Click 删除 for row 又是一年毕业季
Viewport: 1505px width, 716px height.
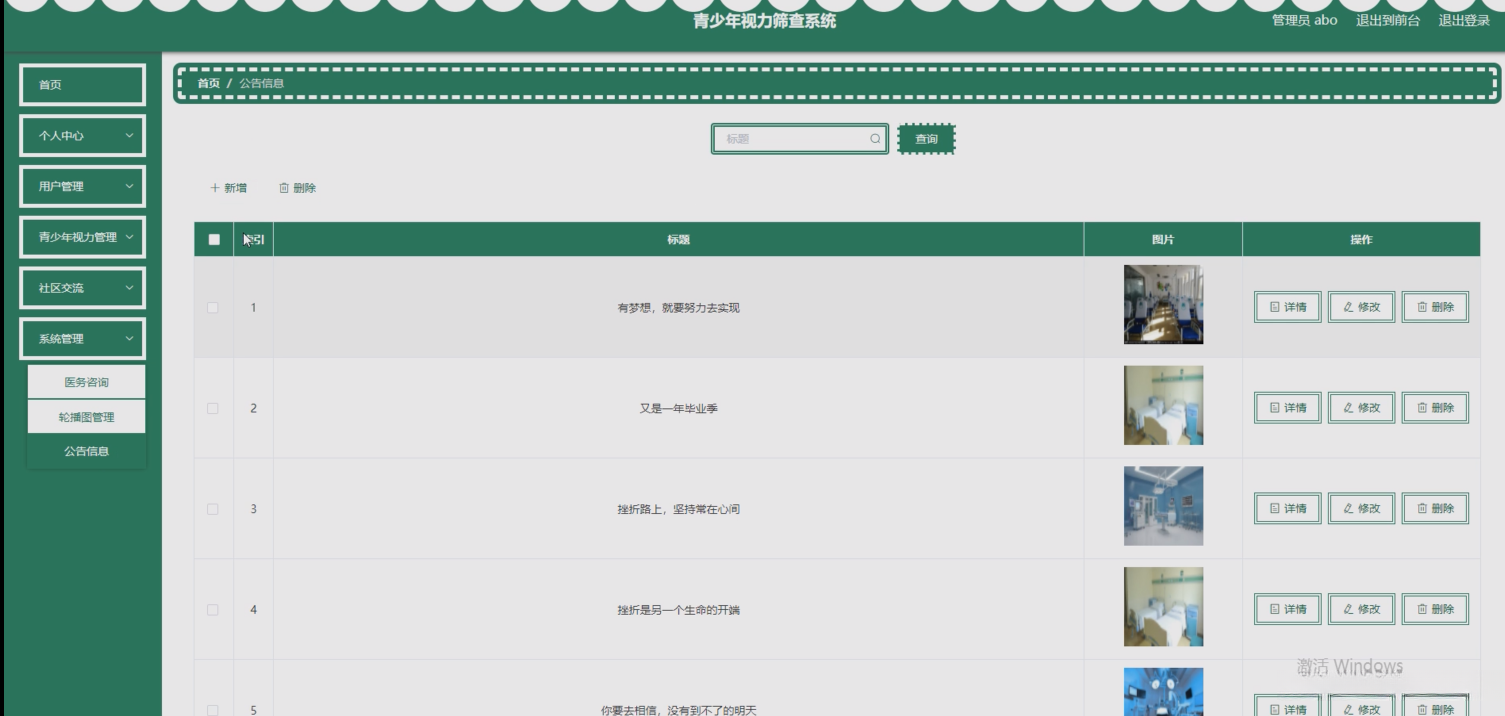click(1435, 408)
